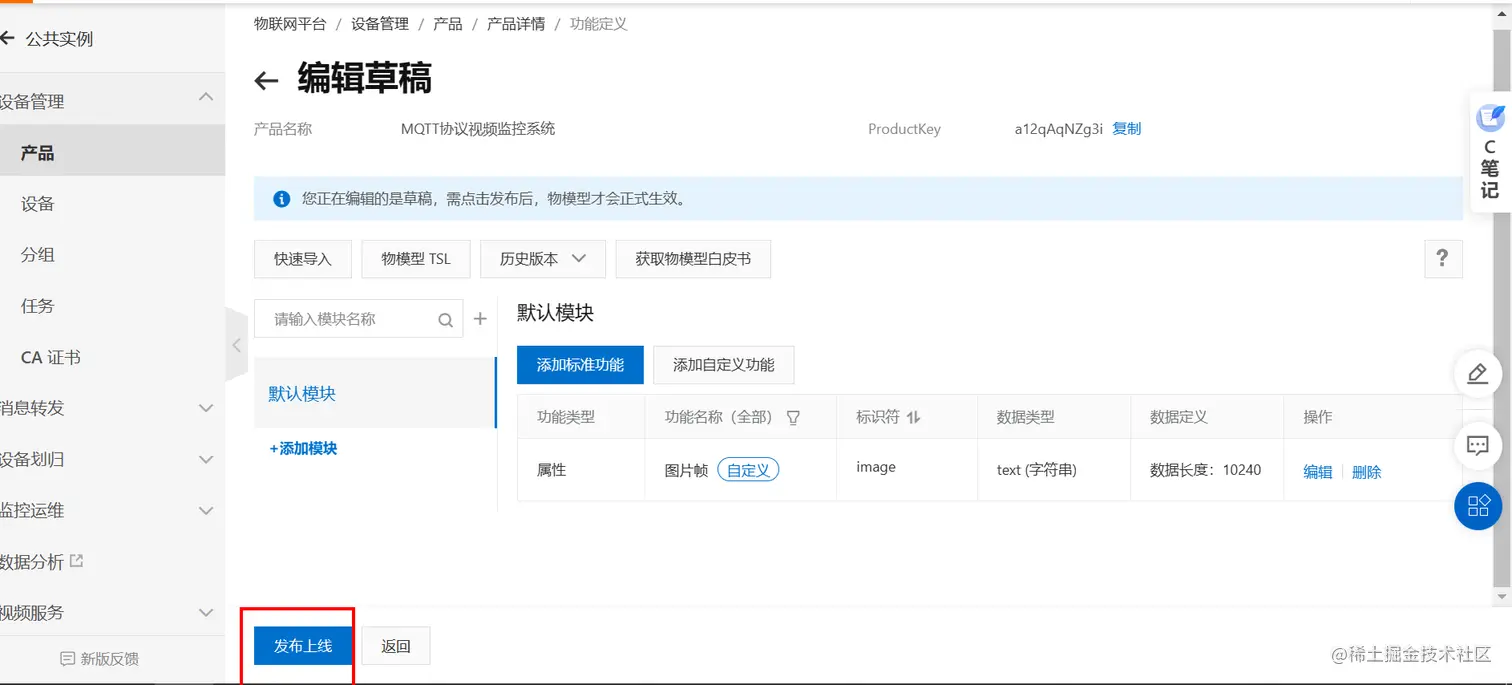This screenshot has height=685, width=1512.
Task: Click the blue grid apps floating button
Action: point(1478,505)
